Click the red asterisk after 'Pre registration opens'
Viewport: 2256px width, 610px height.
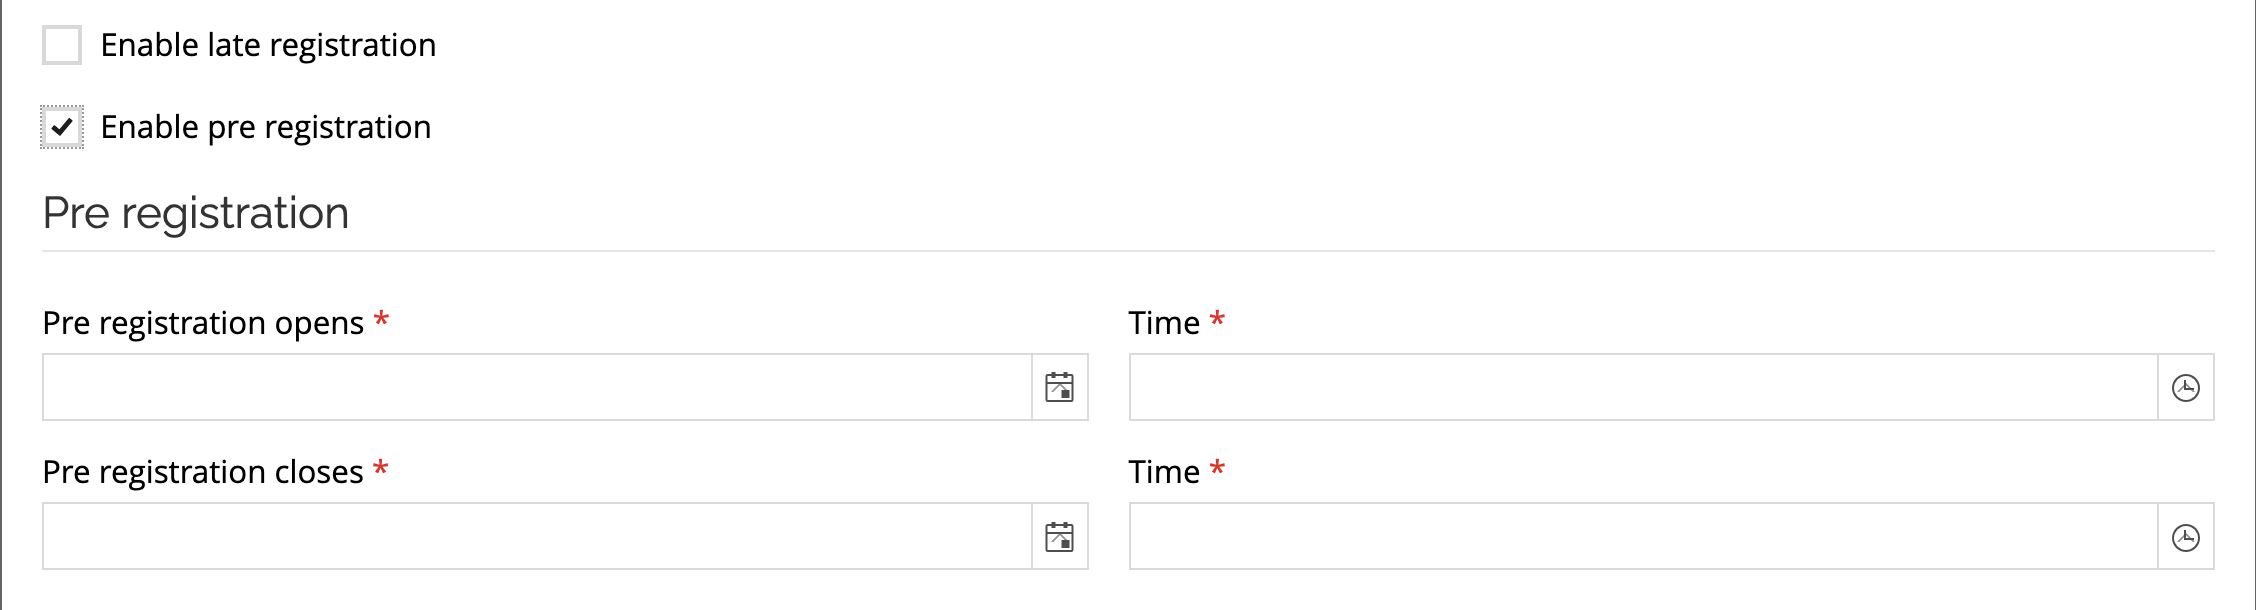[x=381, y=320]
